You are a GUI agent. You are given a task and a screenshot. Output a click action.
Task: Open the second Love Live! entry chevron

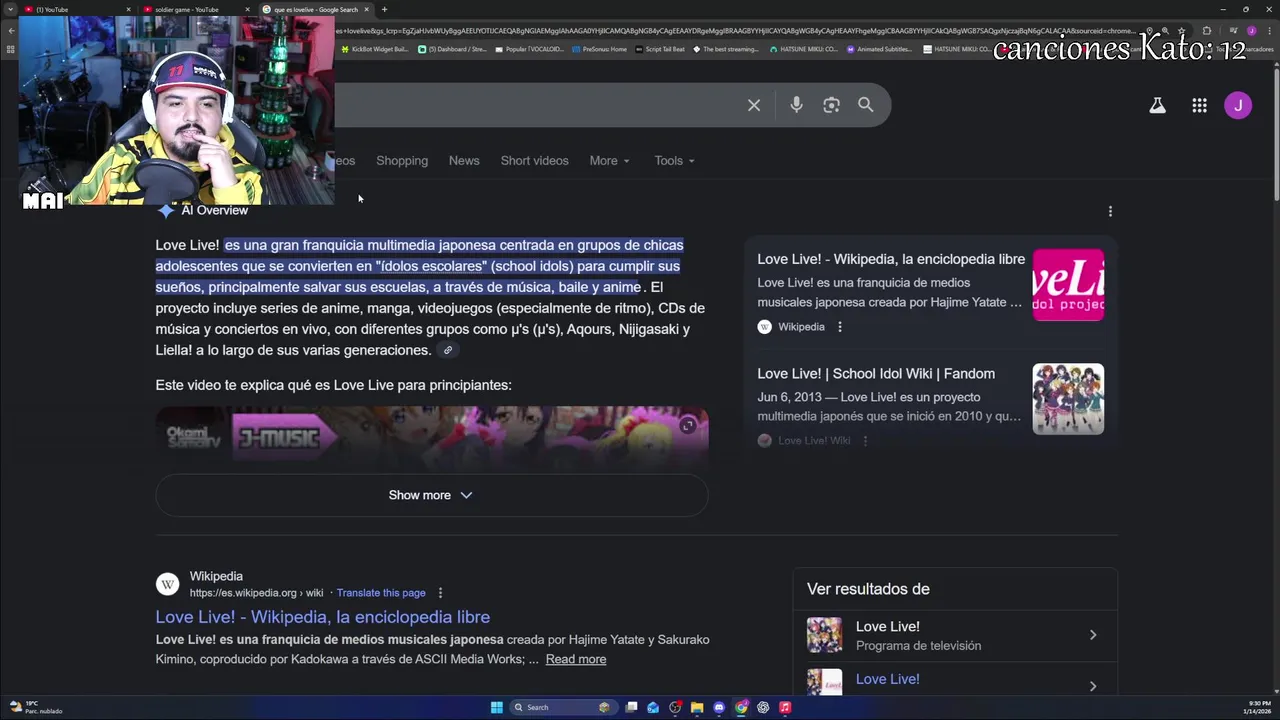[x=1092, y=686]
